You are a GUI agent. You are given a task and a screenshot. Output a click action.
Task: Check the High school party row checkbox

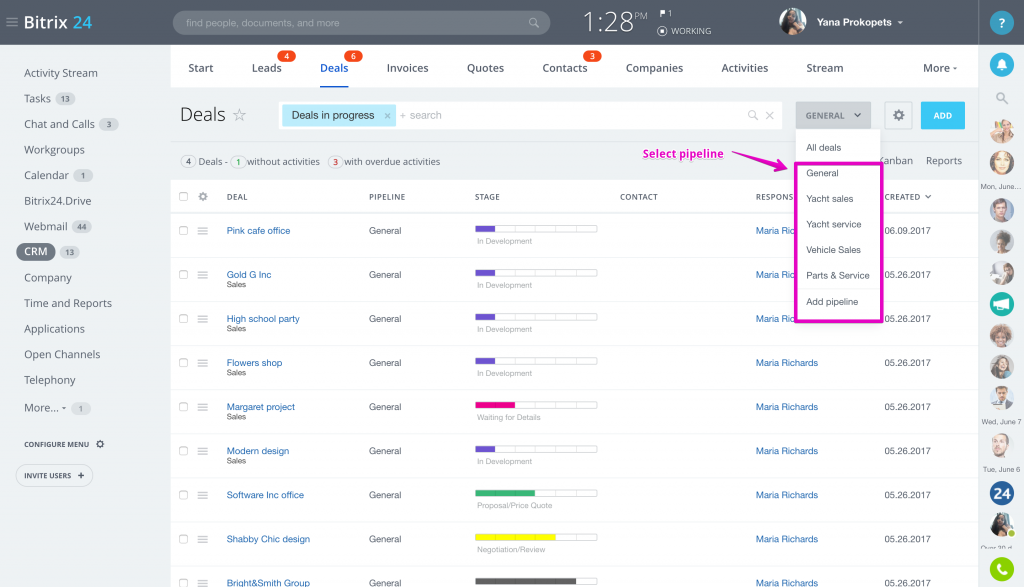(x=184, y=319)
